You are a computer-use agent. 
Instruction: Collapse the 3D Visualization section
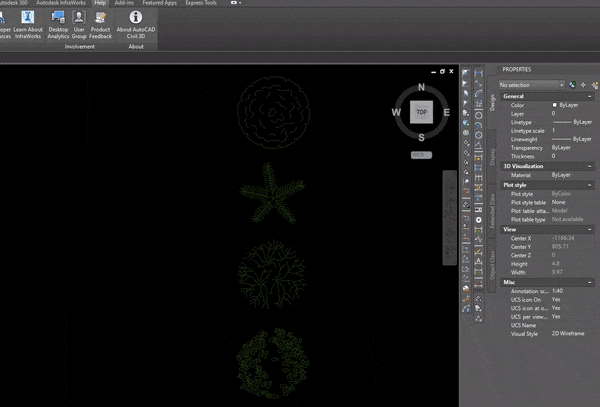tap(590, 166)
